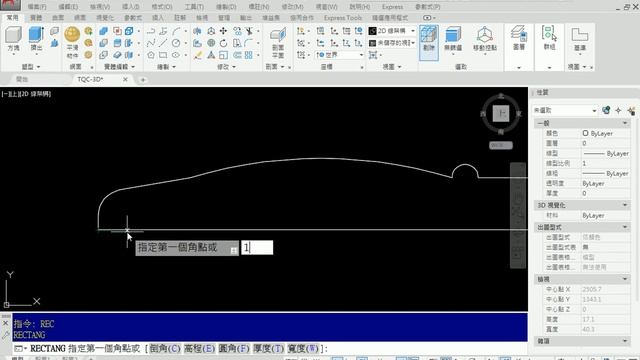640x360 pixels.
Task: Select the Array tool in Modify panel
Action: point(249,55)
